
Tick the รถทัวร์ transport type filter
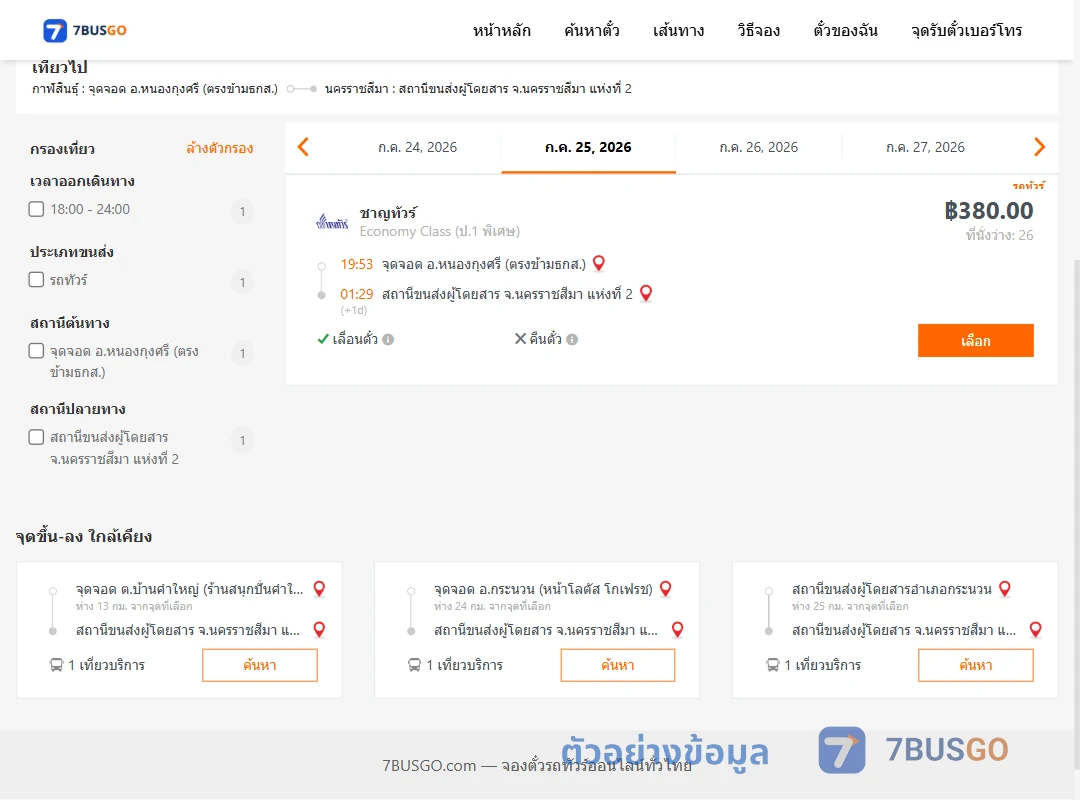(37, 279)
